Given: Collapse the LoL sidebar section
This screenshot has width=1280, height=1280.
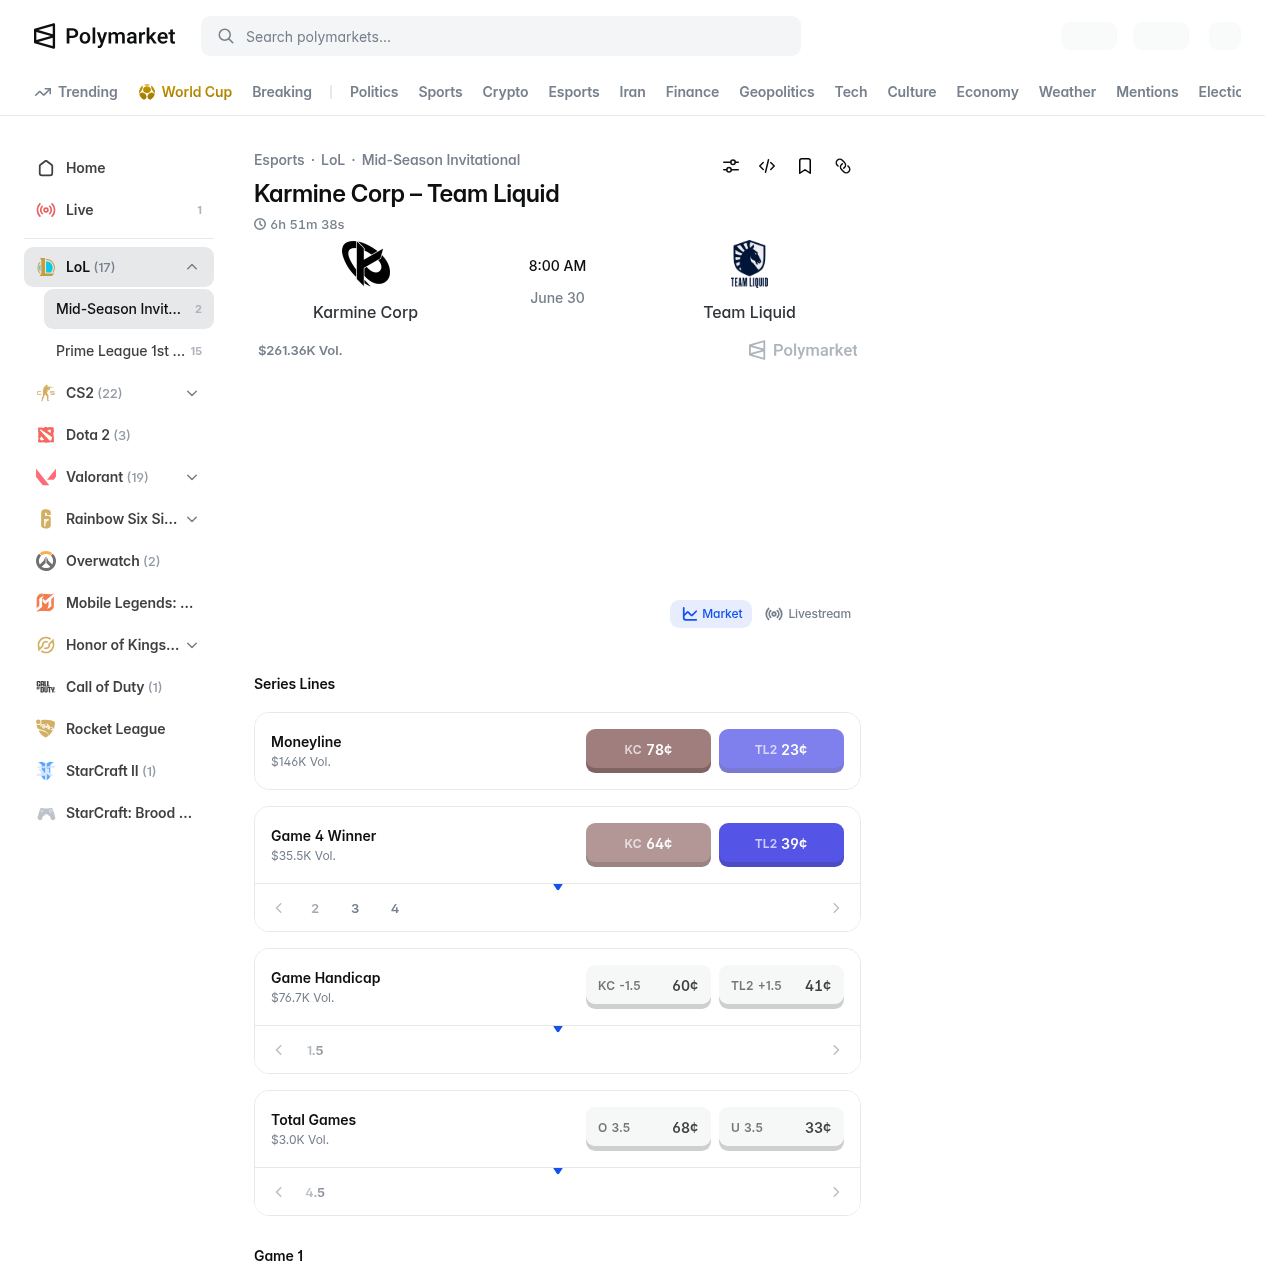Looking at the screenshot, I should pos(192,267).
